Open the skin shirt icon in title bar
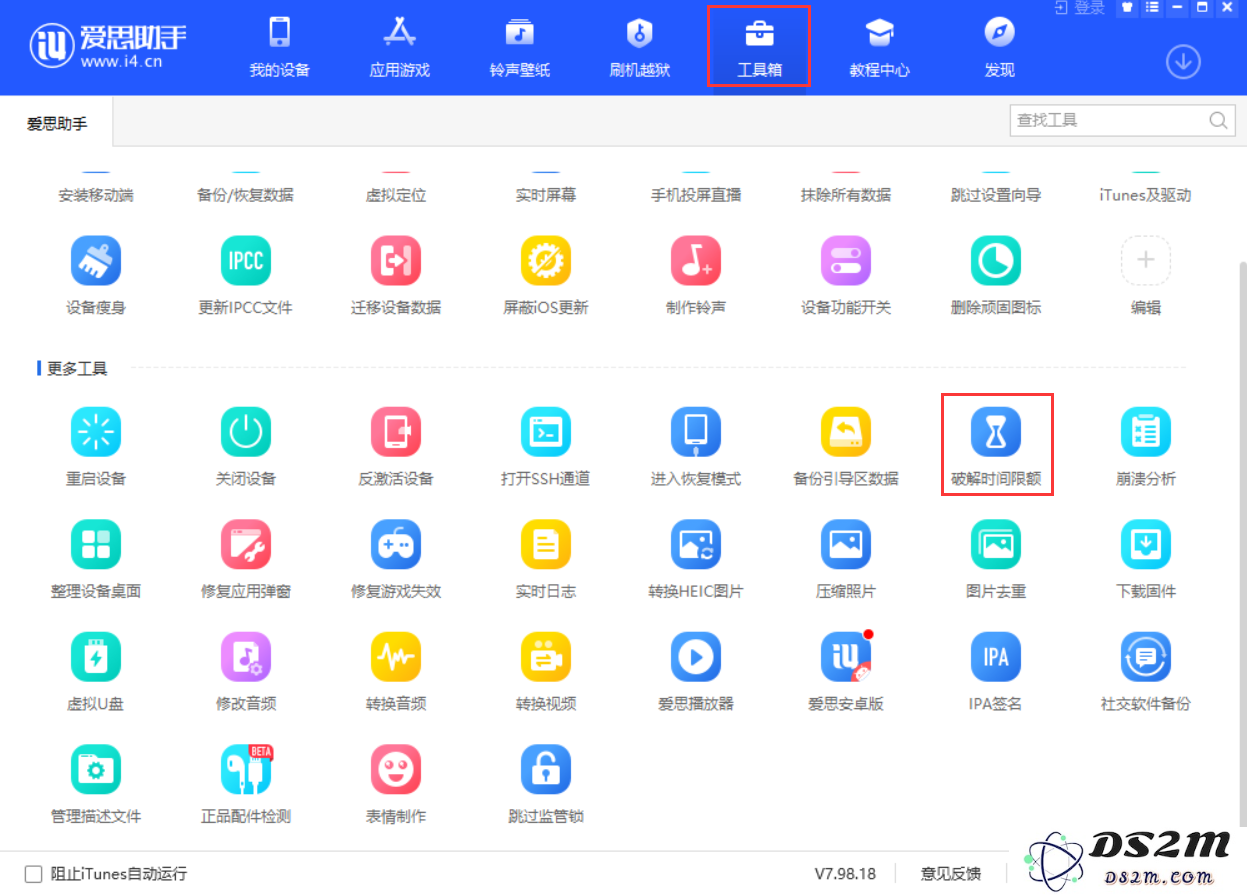Screen dimensions: 1247x895 click(x=1128, y=8)
